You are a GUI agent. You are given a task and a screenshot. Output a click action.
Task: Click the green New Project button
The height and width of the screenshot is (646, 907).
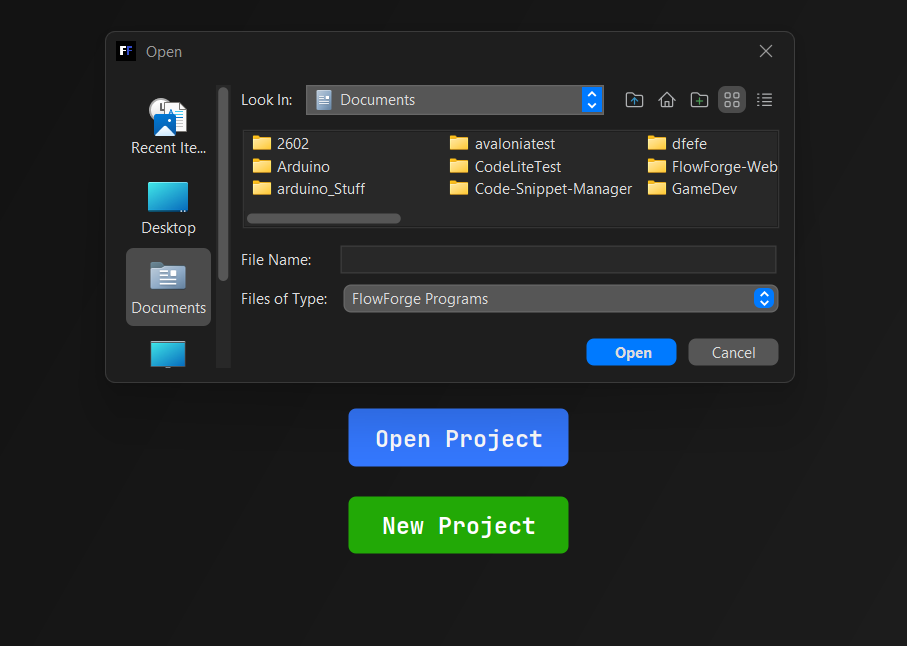(x=458, y=525)
